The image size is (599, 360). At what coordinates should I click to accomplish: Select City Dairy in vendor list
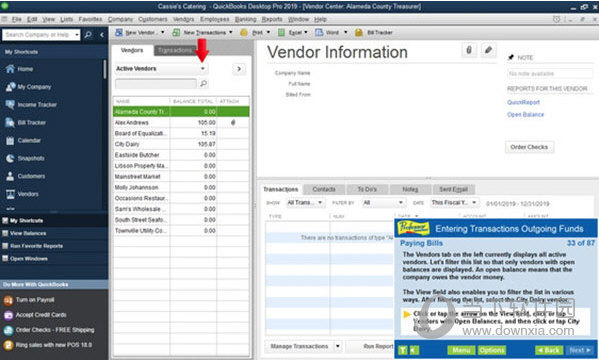(181, 144)
